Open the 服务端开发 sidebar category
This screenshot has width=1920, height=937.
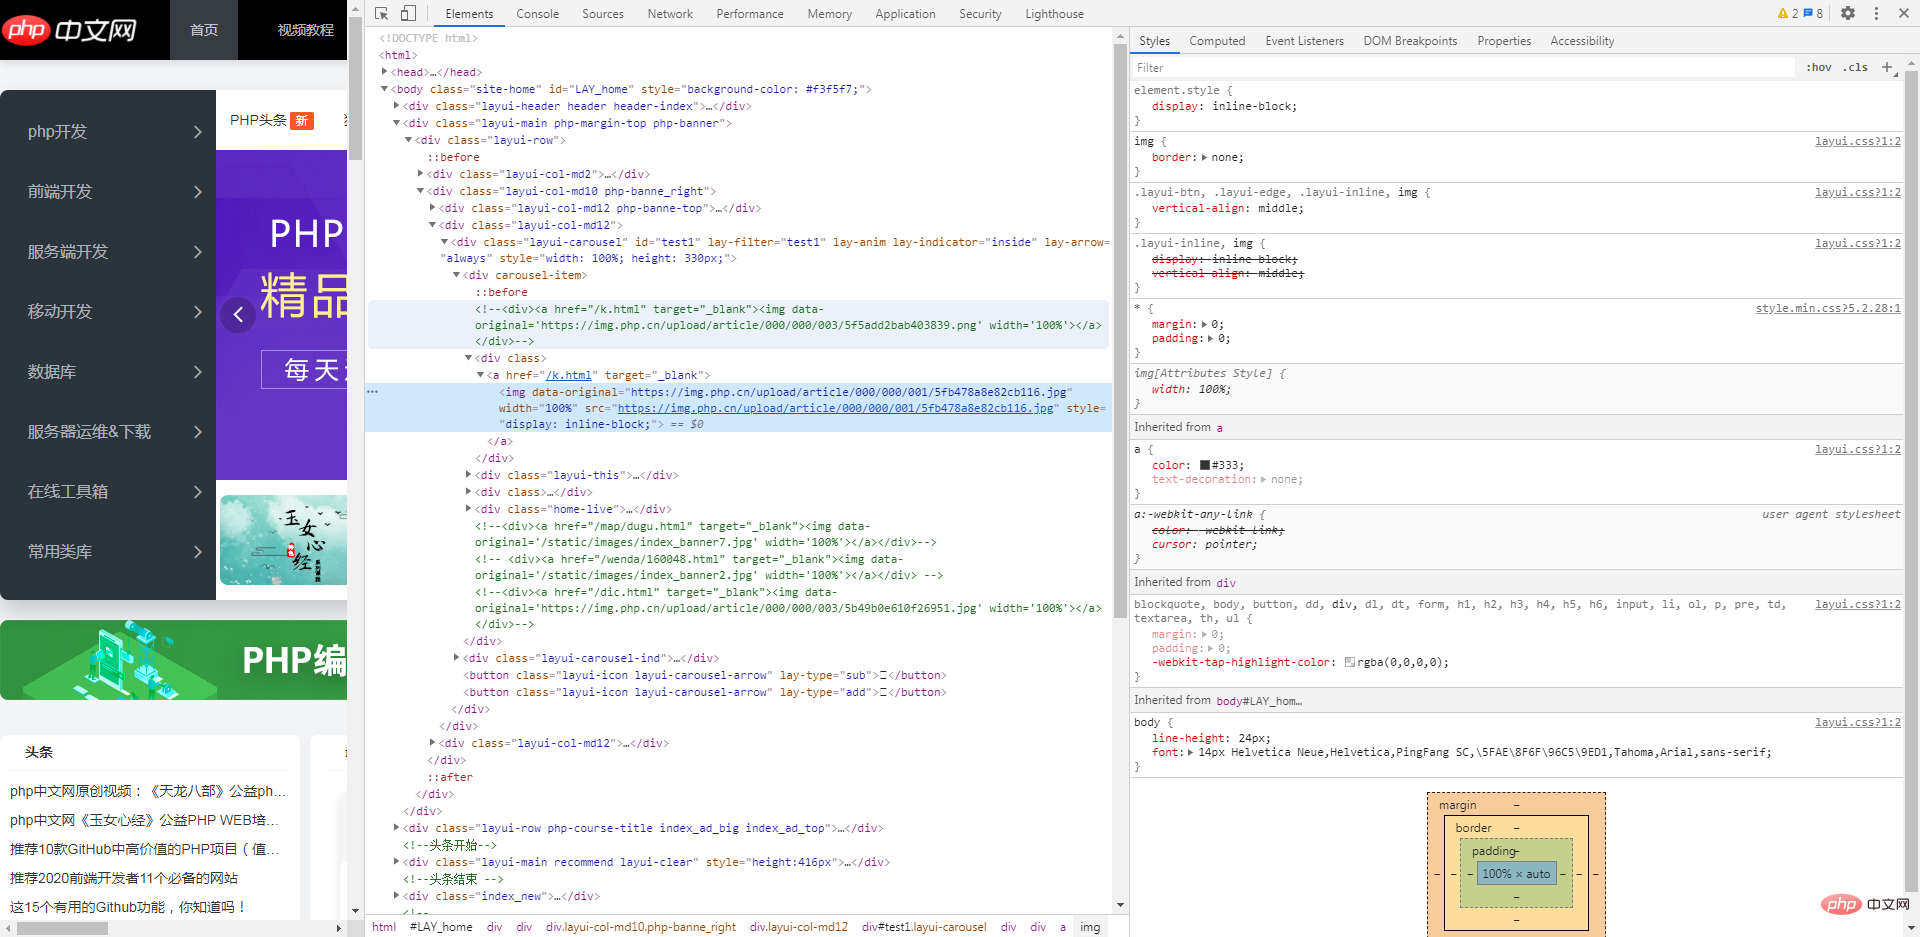(108, 252)
